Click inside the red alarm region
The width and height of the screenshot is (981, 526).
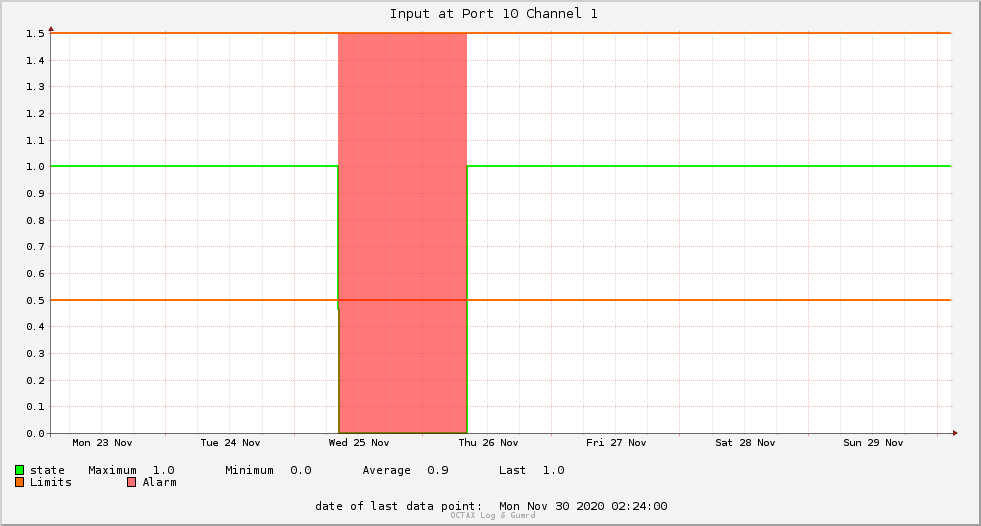402,188
